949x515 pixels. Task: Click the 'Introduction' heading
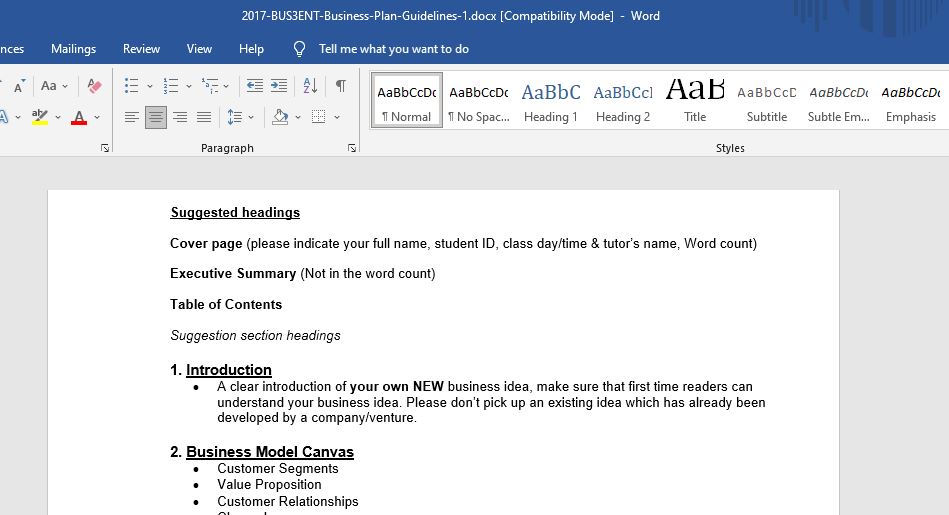229,370
